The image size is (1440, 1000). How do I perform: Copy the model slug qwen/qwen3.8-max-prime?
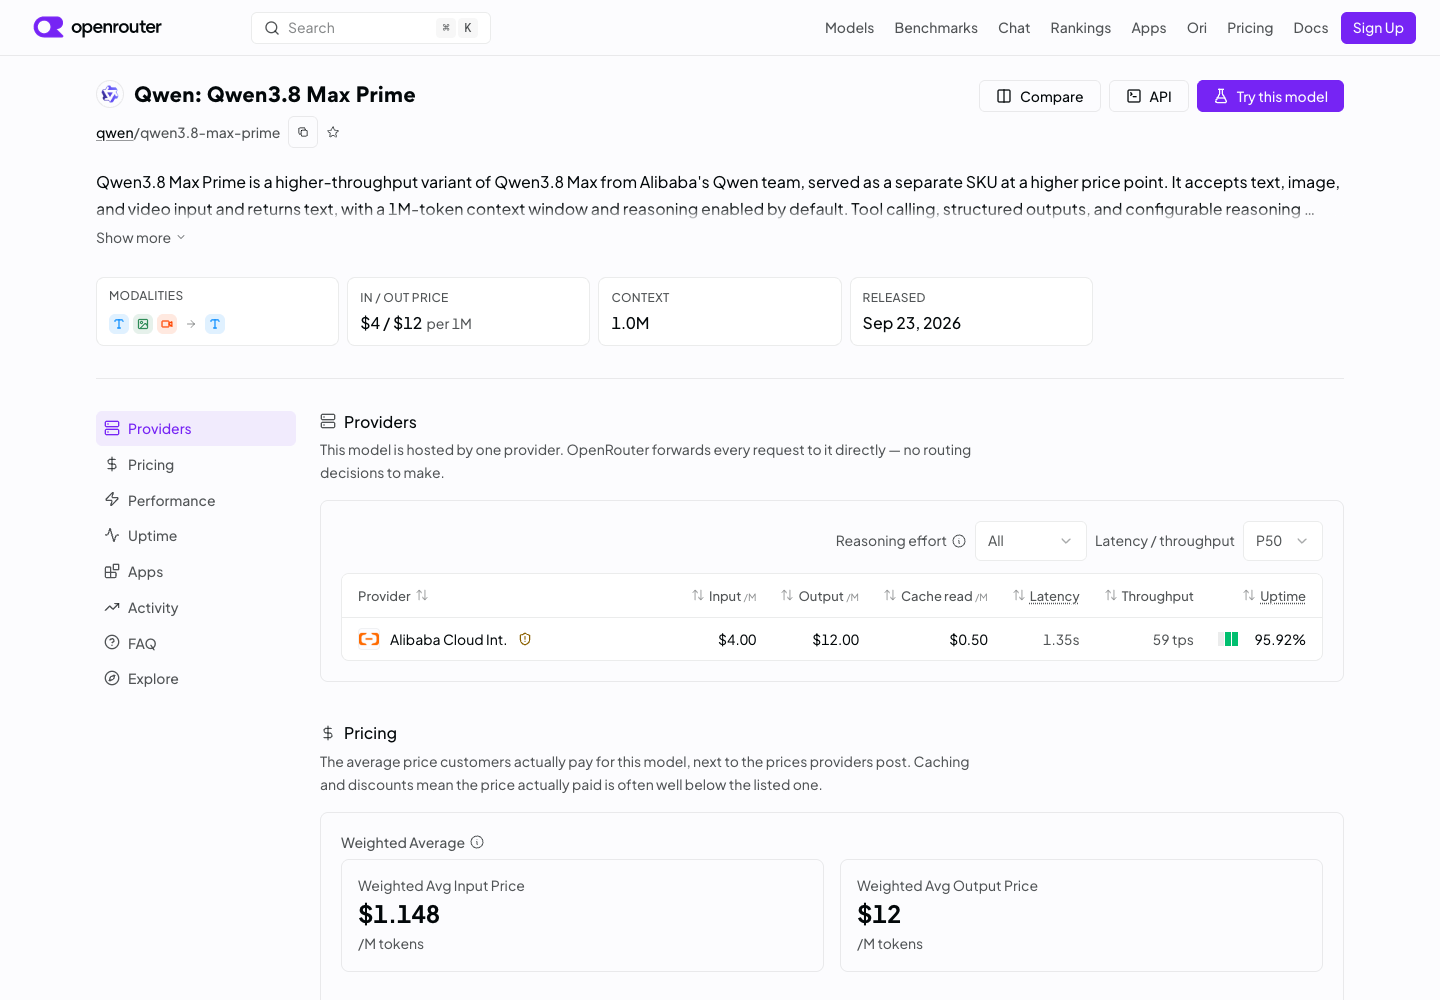(303, 132)
